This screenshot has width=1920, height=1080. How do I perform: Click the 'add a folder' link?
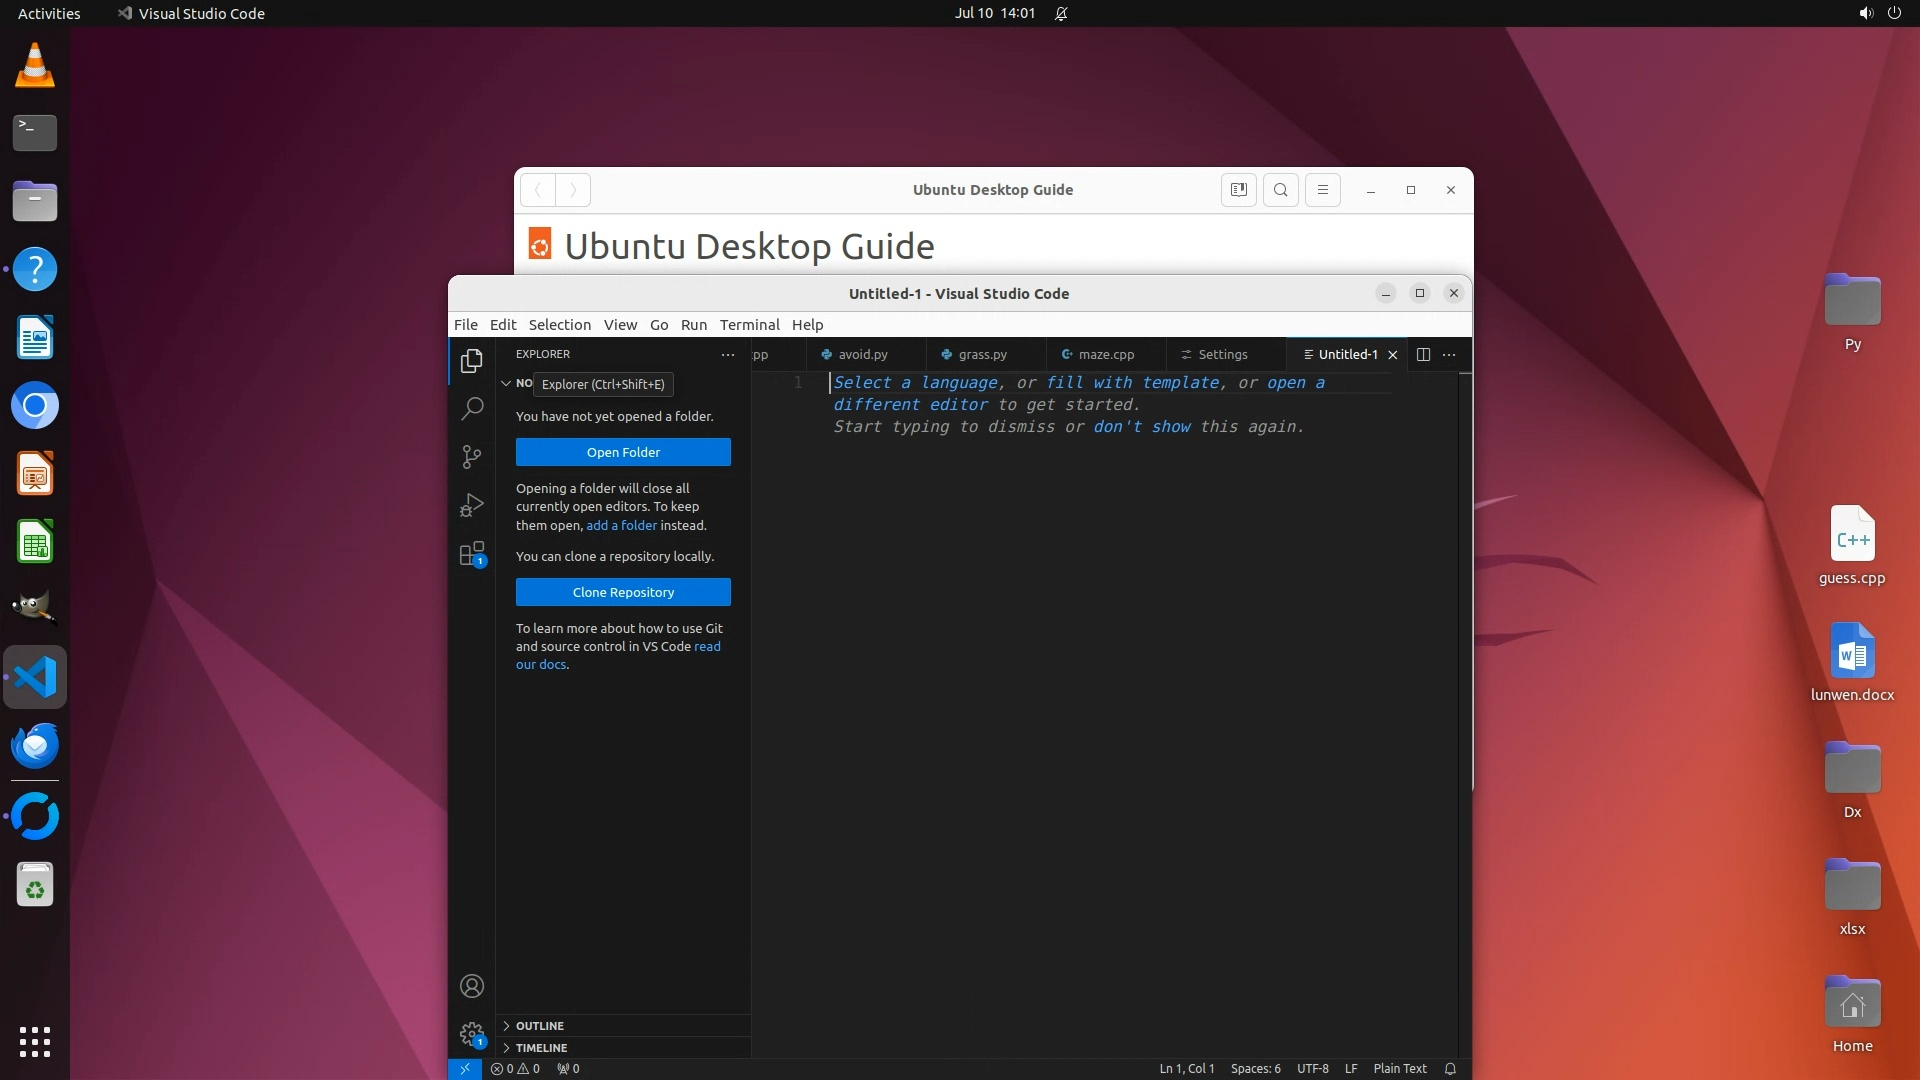click(x=621, y=525)
